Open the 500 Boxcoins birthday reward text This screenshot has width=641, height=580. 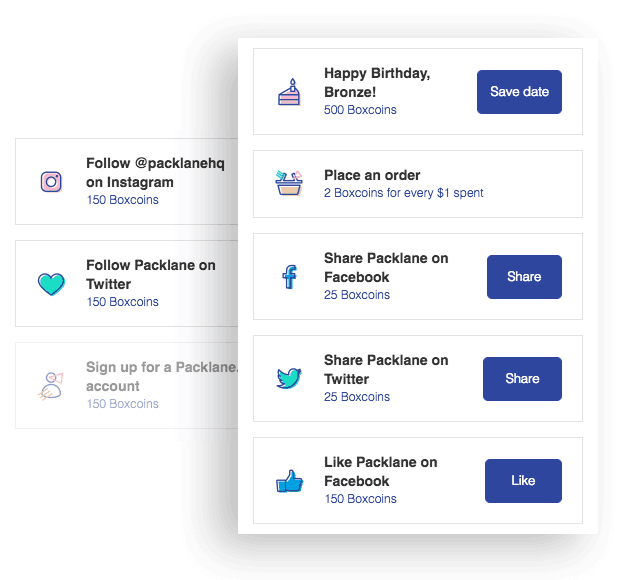pyautogui.click(x=360, y=110)
